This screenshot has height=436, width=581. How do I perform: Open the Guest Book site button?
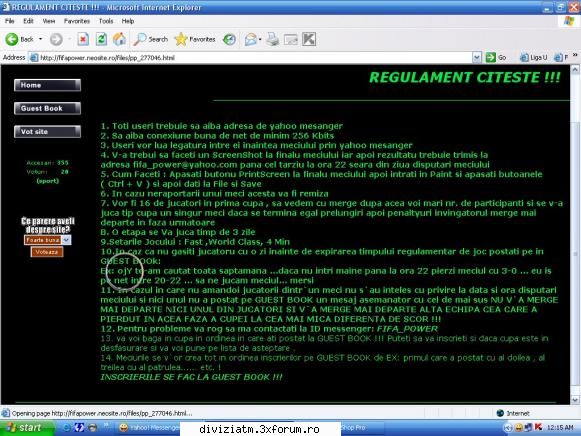47,109
